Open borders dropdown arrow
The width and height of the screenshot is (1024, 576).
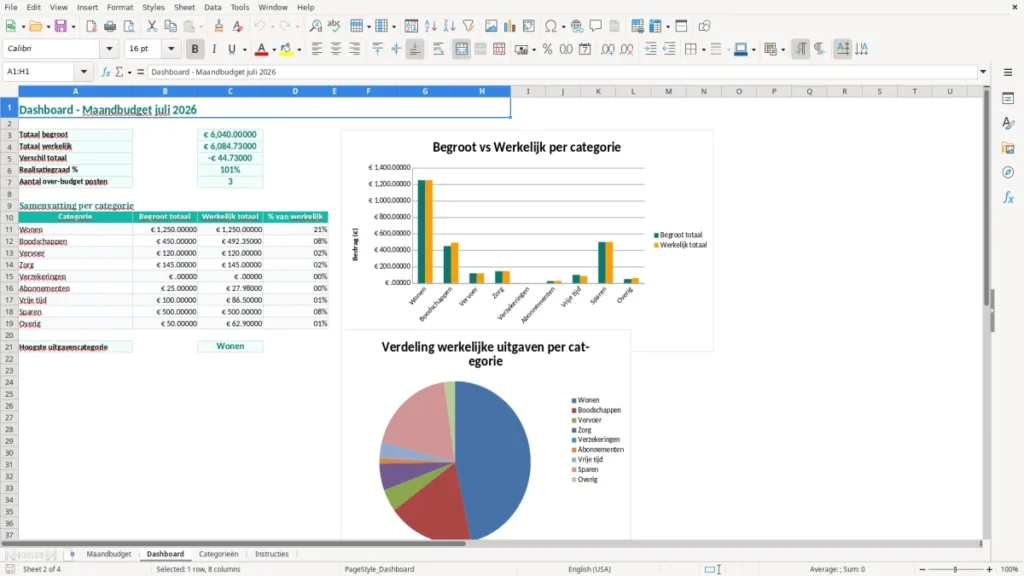[x=703, y=50]
